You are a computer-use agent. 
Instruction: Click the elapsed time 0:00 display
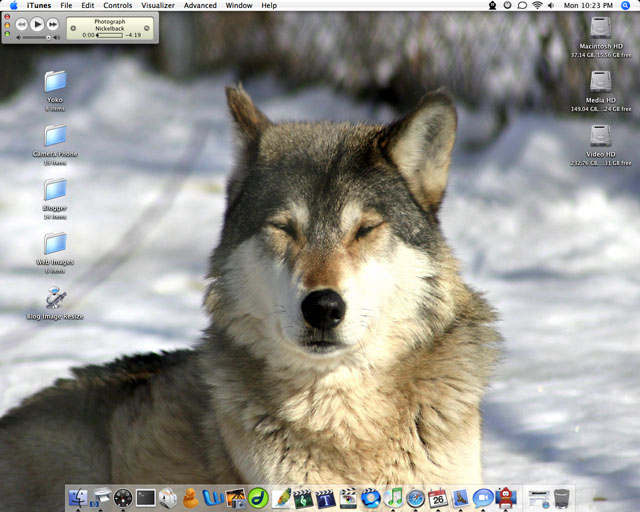coord(88,35)
